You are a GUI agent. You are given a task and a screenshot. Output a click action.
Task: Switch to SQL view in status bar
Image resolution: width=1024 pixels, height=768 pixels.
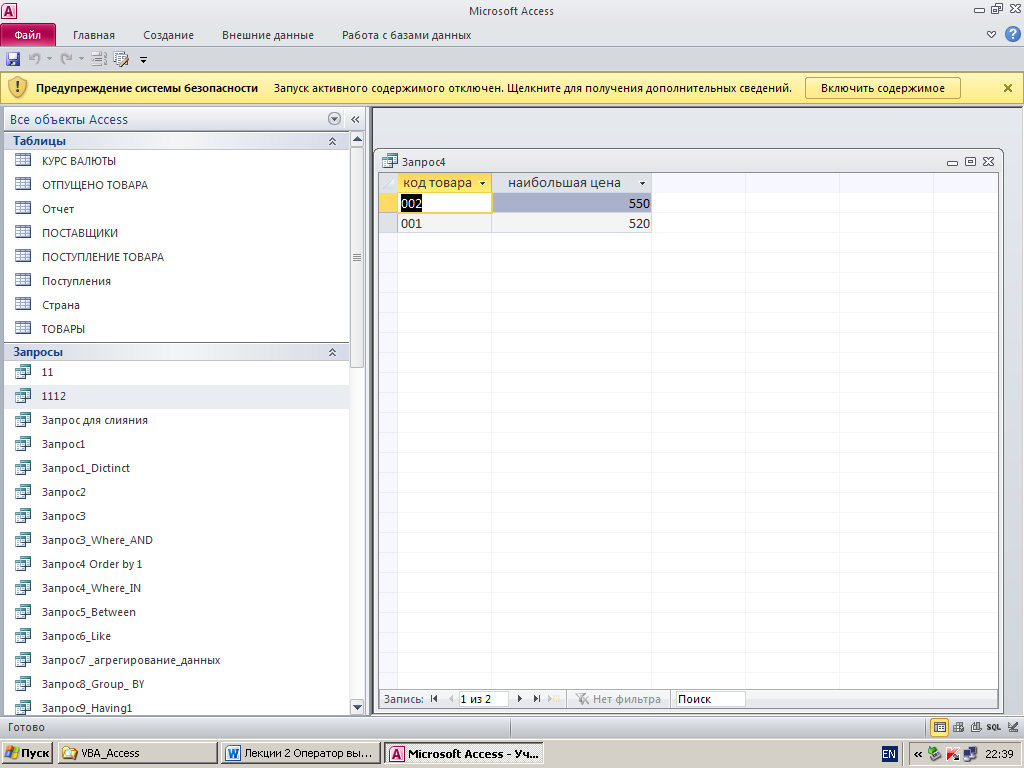993,727
